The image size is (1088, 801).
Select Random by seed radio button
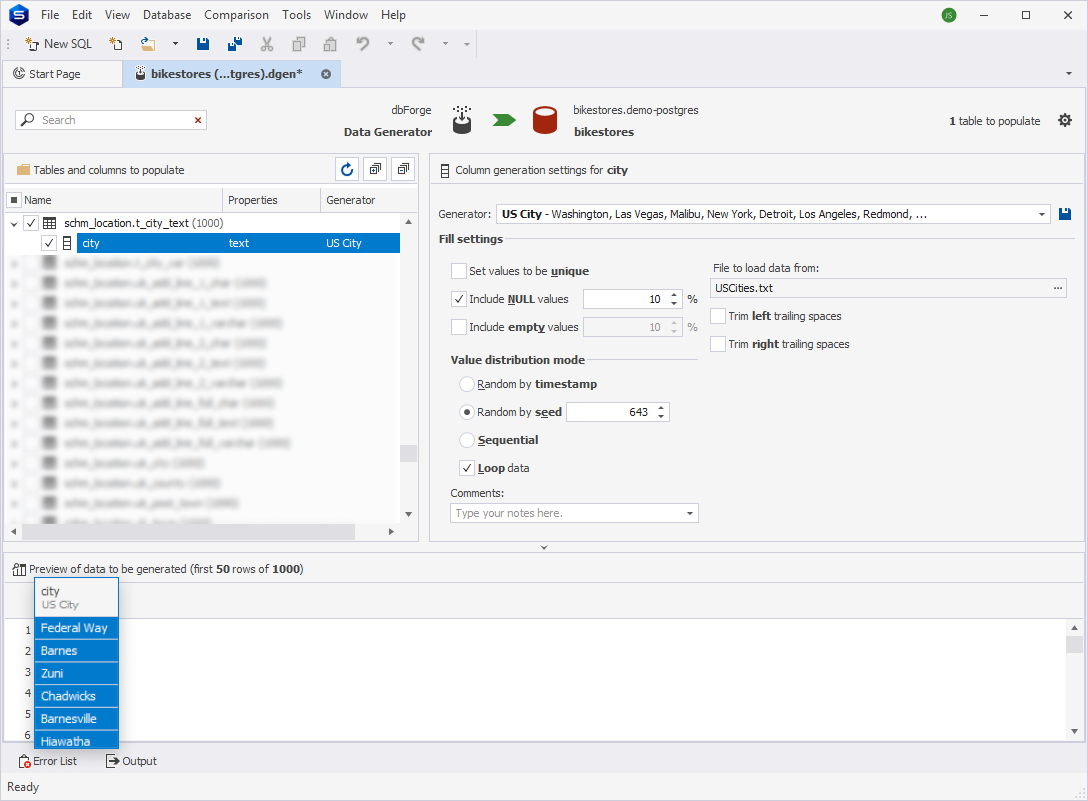(x=467, y=412)
